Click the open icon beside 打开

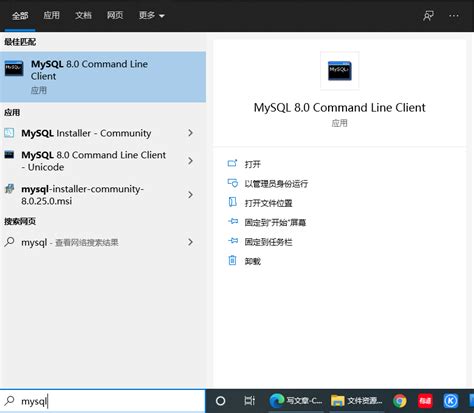[x=232, y=163]
